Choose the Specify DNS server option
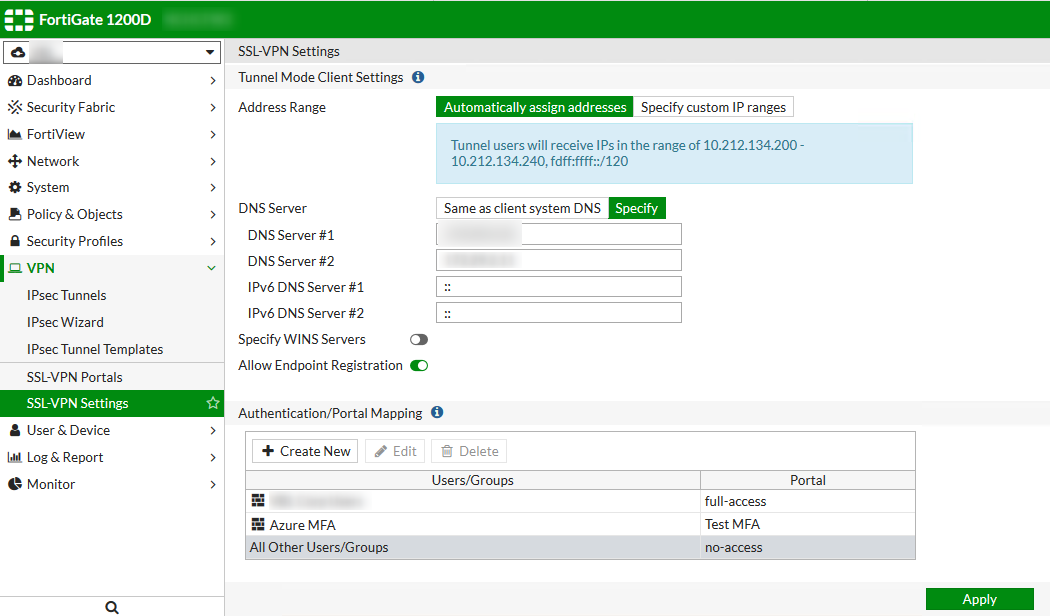Viewport: 1050px width, 616px height. 637,208
